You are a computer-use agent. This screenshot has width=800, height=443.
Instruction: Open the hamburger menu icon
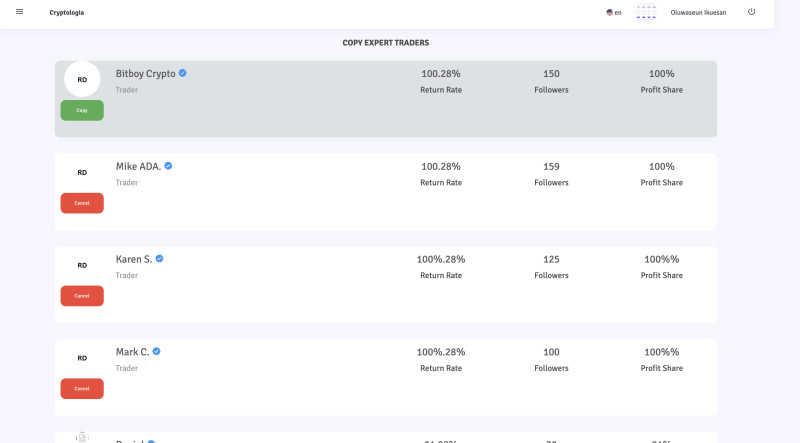19,12
